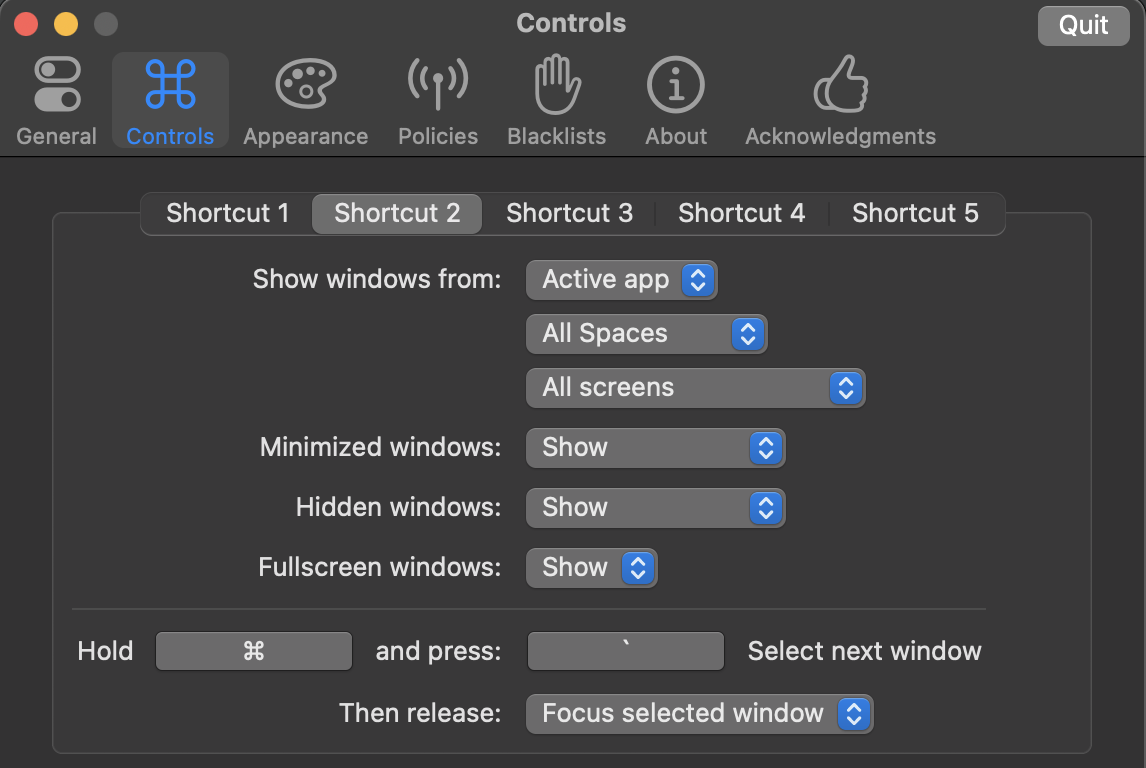
Task: Open the All Spaces dropdown
Action: pyautogui.click(x=646, y=334)
